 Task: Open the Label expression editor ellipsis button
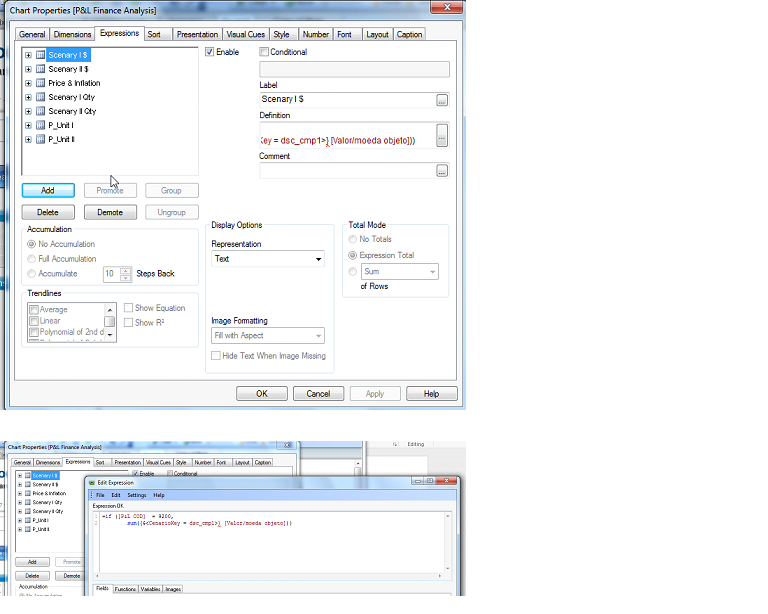[442, 100]
